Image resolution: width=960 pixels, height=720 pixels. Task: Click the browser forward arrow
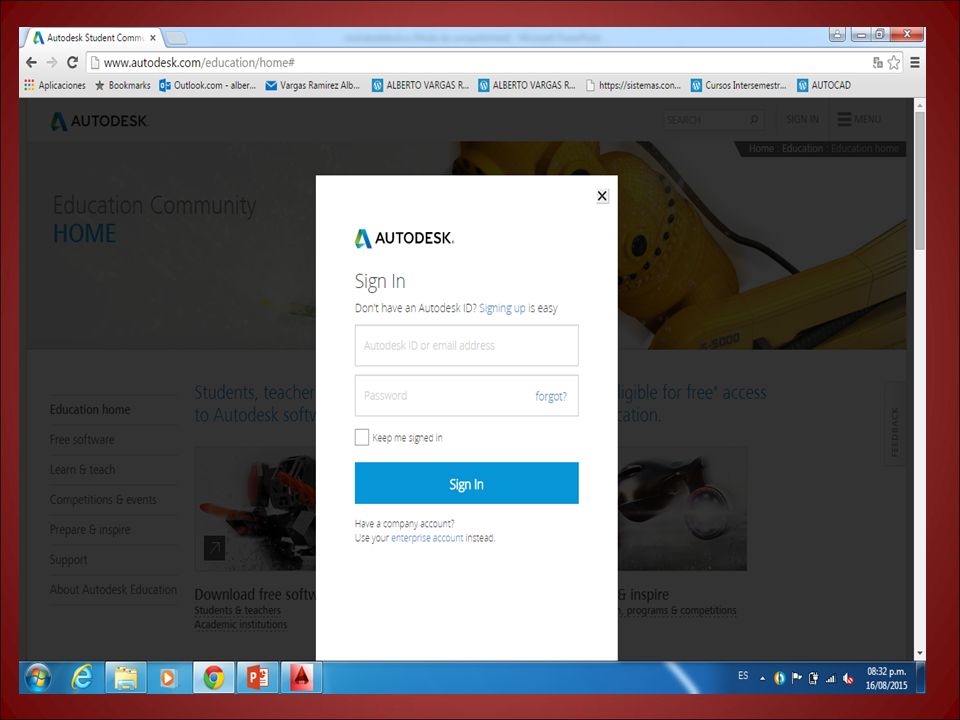coord(52,62)
